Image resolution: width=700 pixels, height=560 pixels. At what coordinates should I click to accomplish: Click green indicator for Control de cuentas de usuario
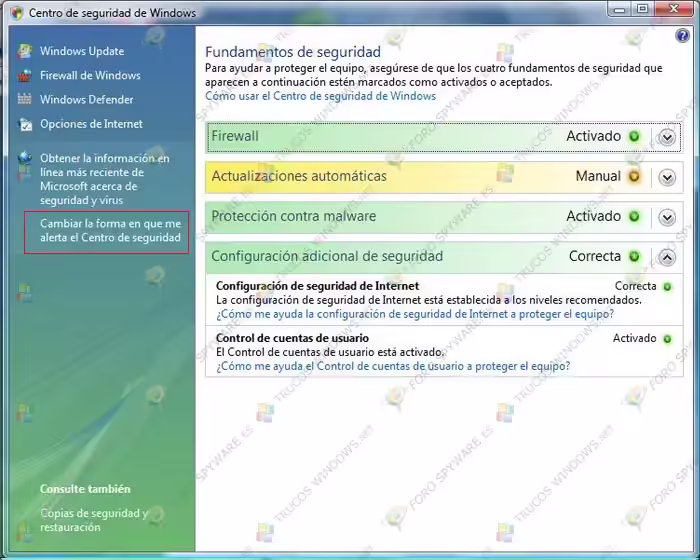click(667, 339)
